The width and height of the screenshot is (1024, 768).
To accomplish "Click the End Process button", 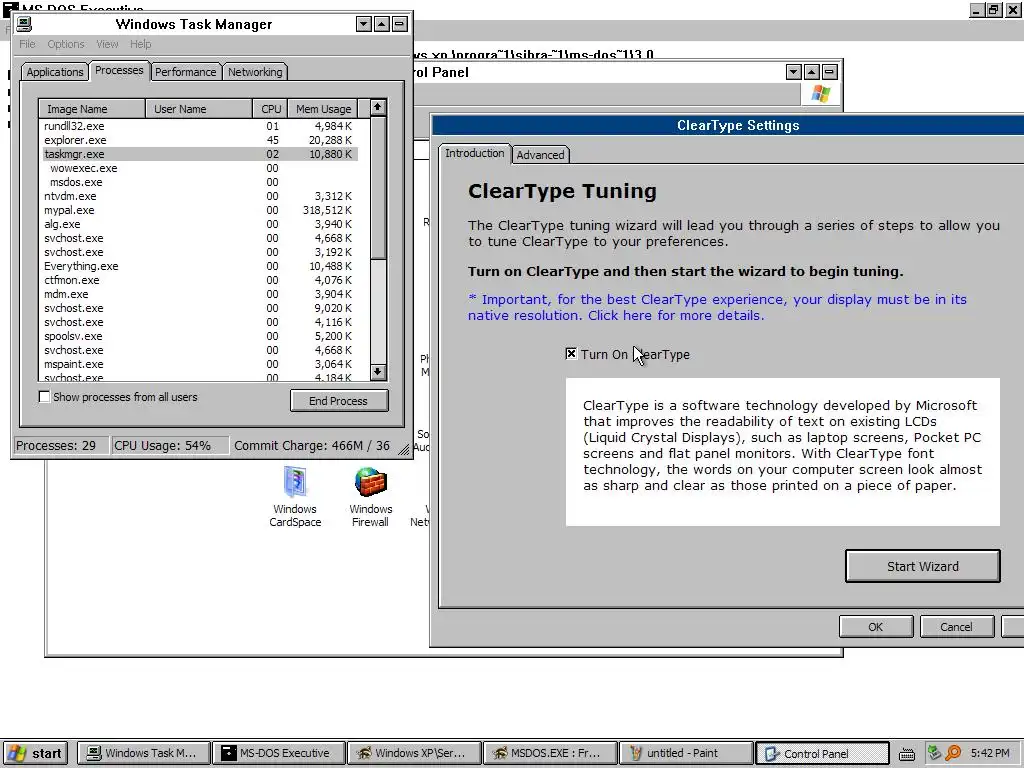I will coord(339,400).
